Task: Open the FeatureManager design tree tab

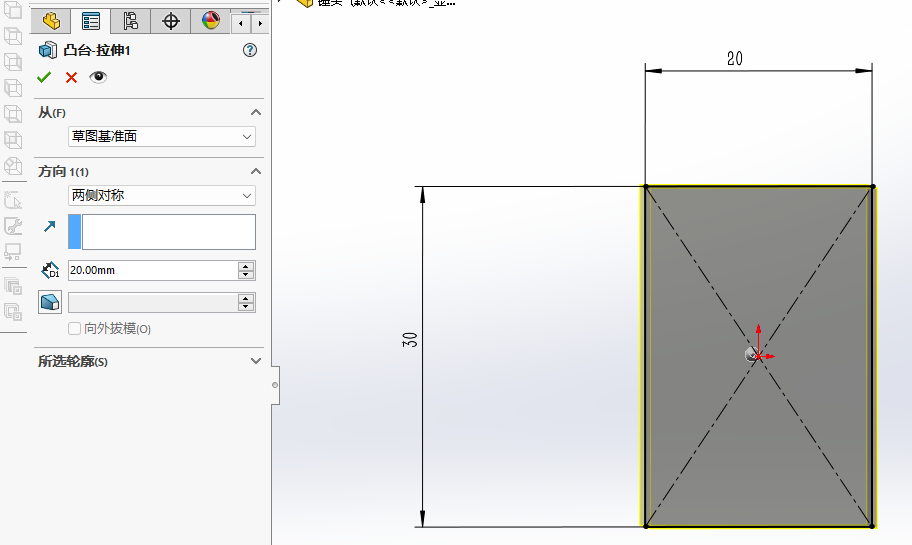Action: click(51, 22)
